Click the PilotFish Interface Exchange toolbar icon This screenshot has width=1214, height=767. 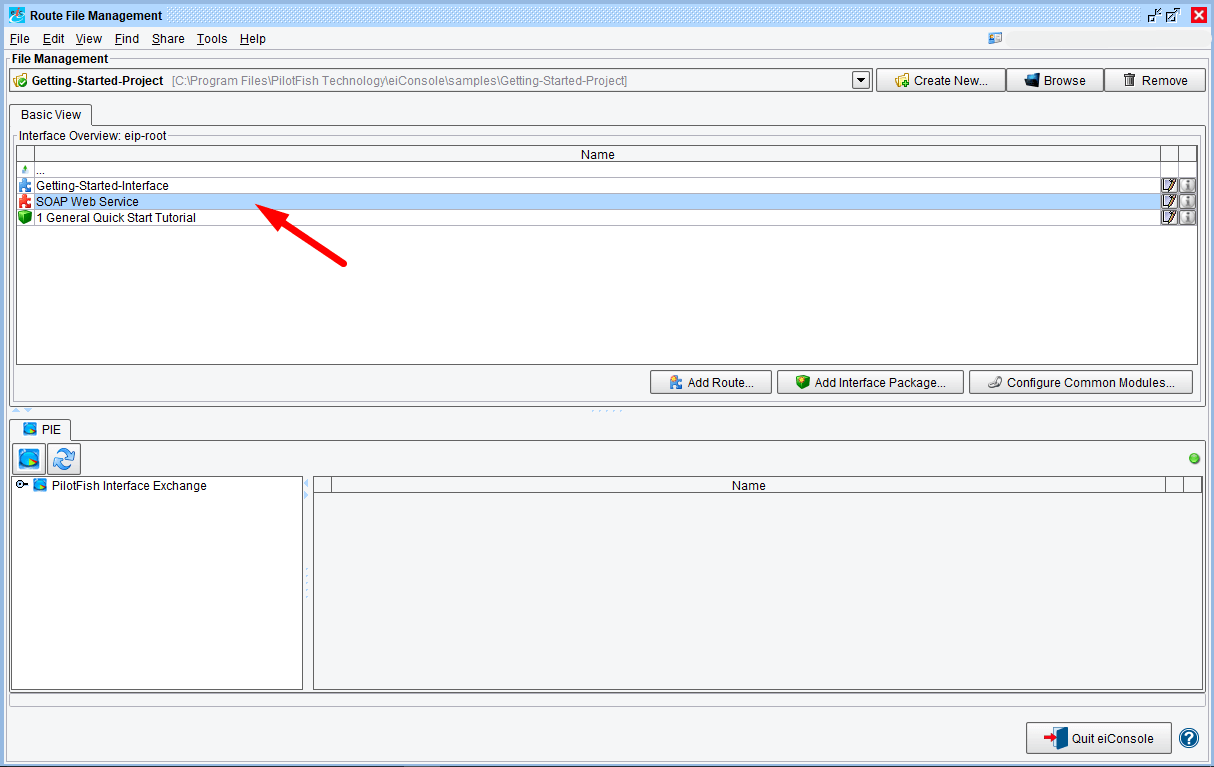coord(31,459)
